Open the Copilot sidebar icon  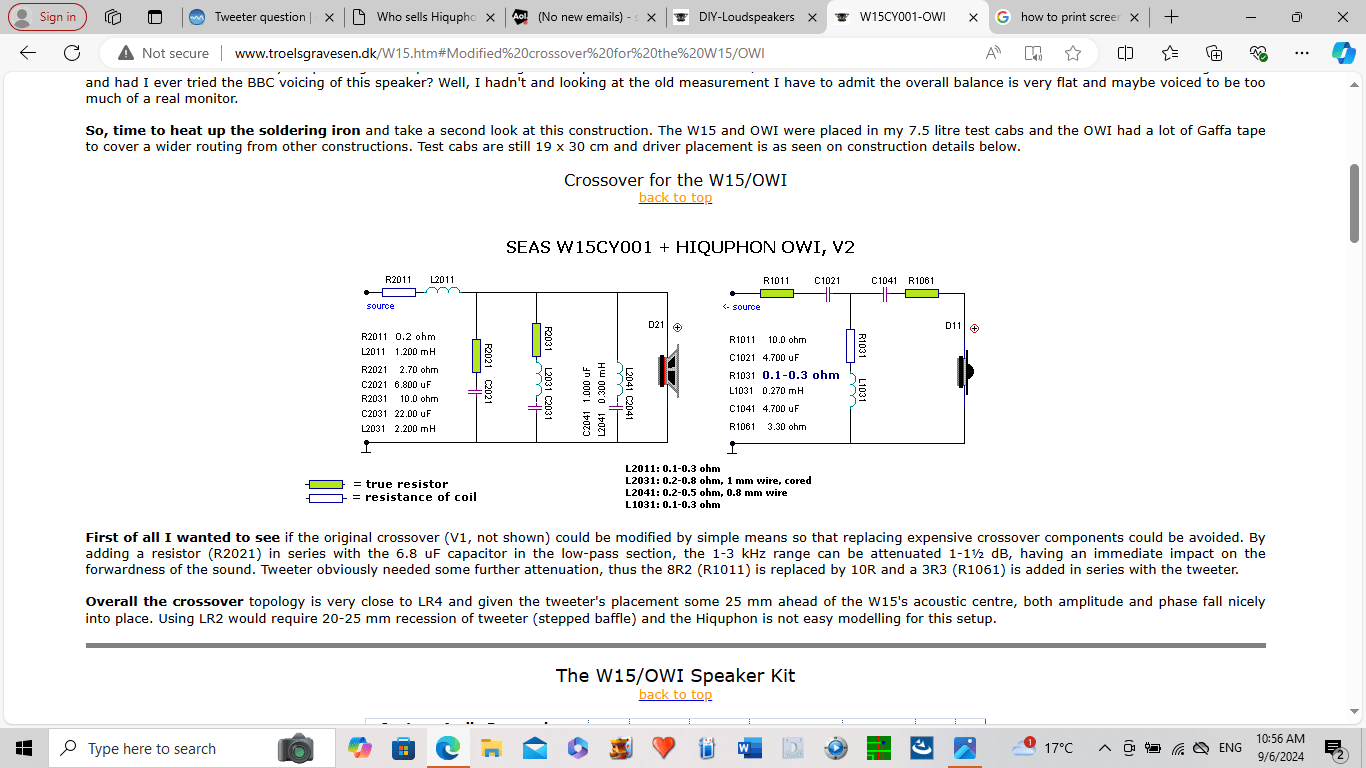pos(1343,53)
